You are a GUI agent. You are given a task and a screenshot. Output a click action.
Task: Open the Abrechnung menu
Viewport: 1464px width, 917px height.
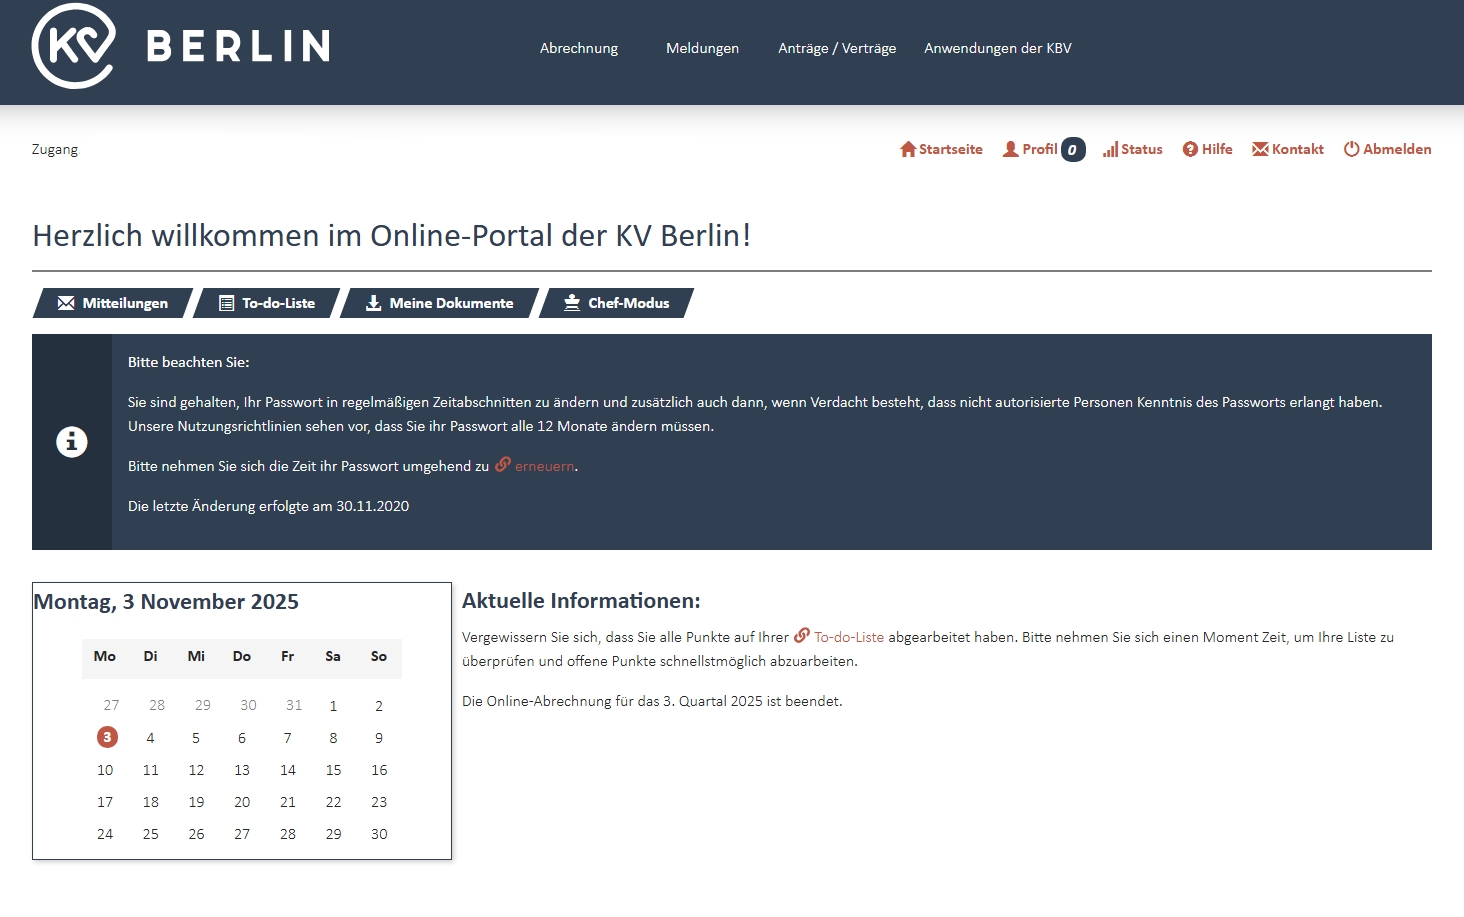click(578, 48)
